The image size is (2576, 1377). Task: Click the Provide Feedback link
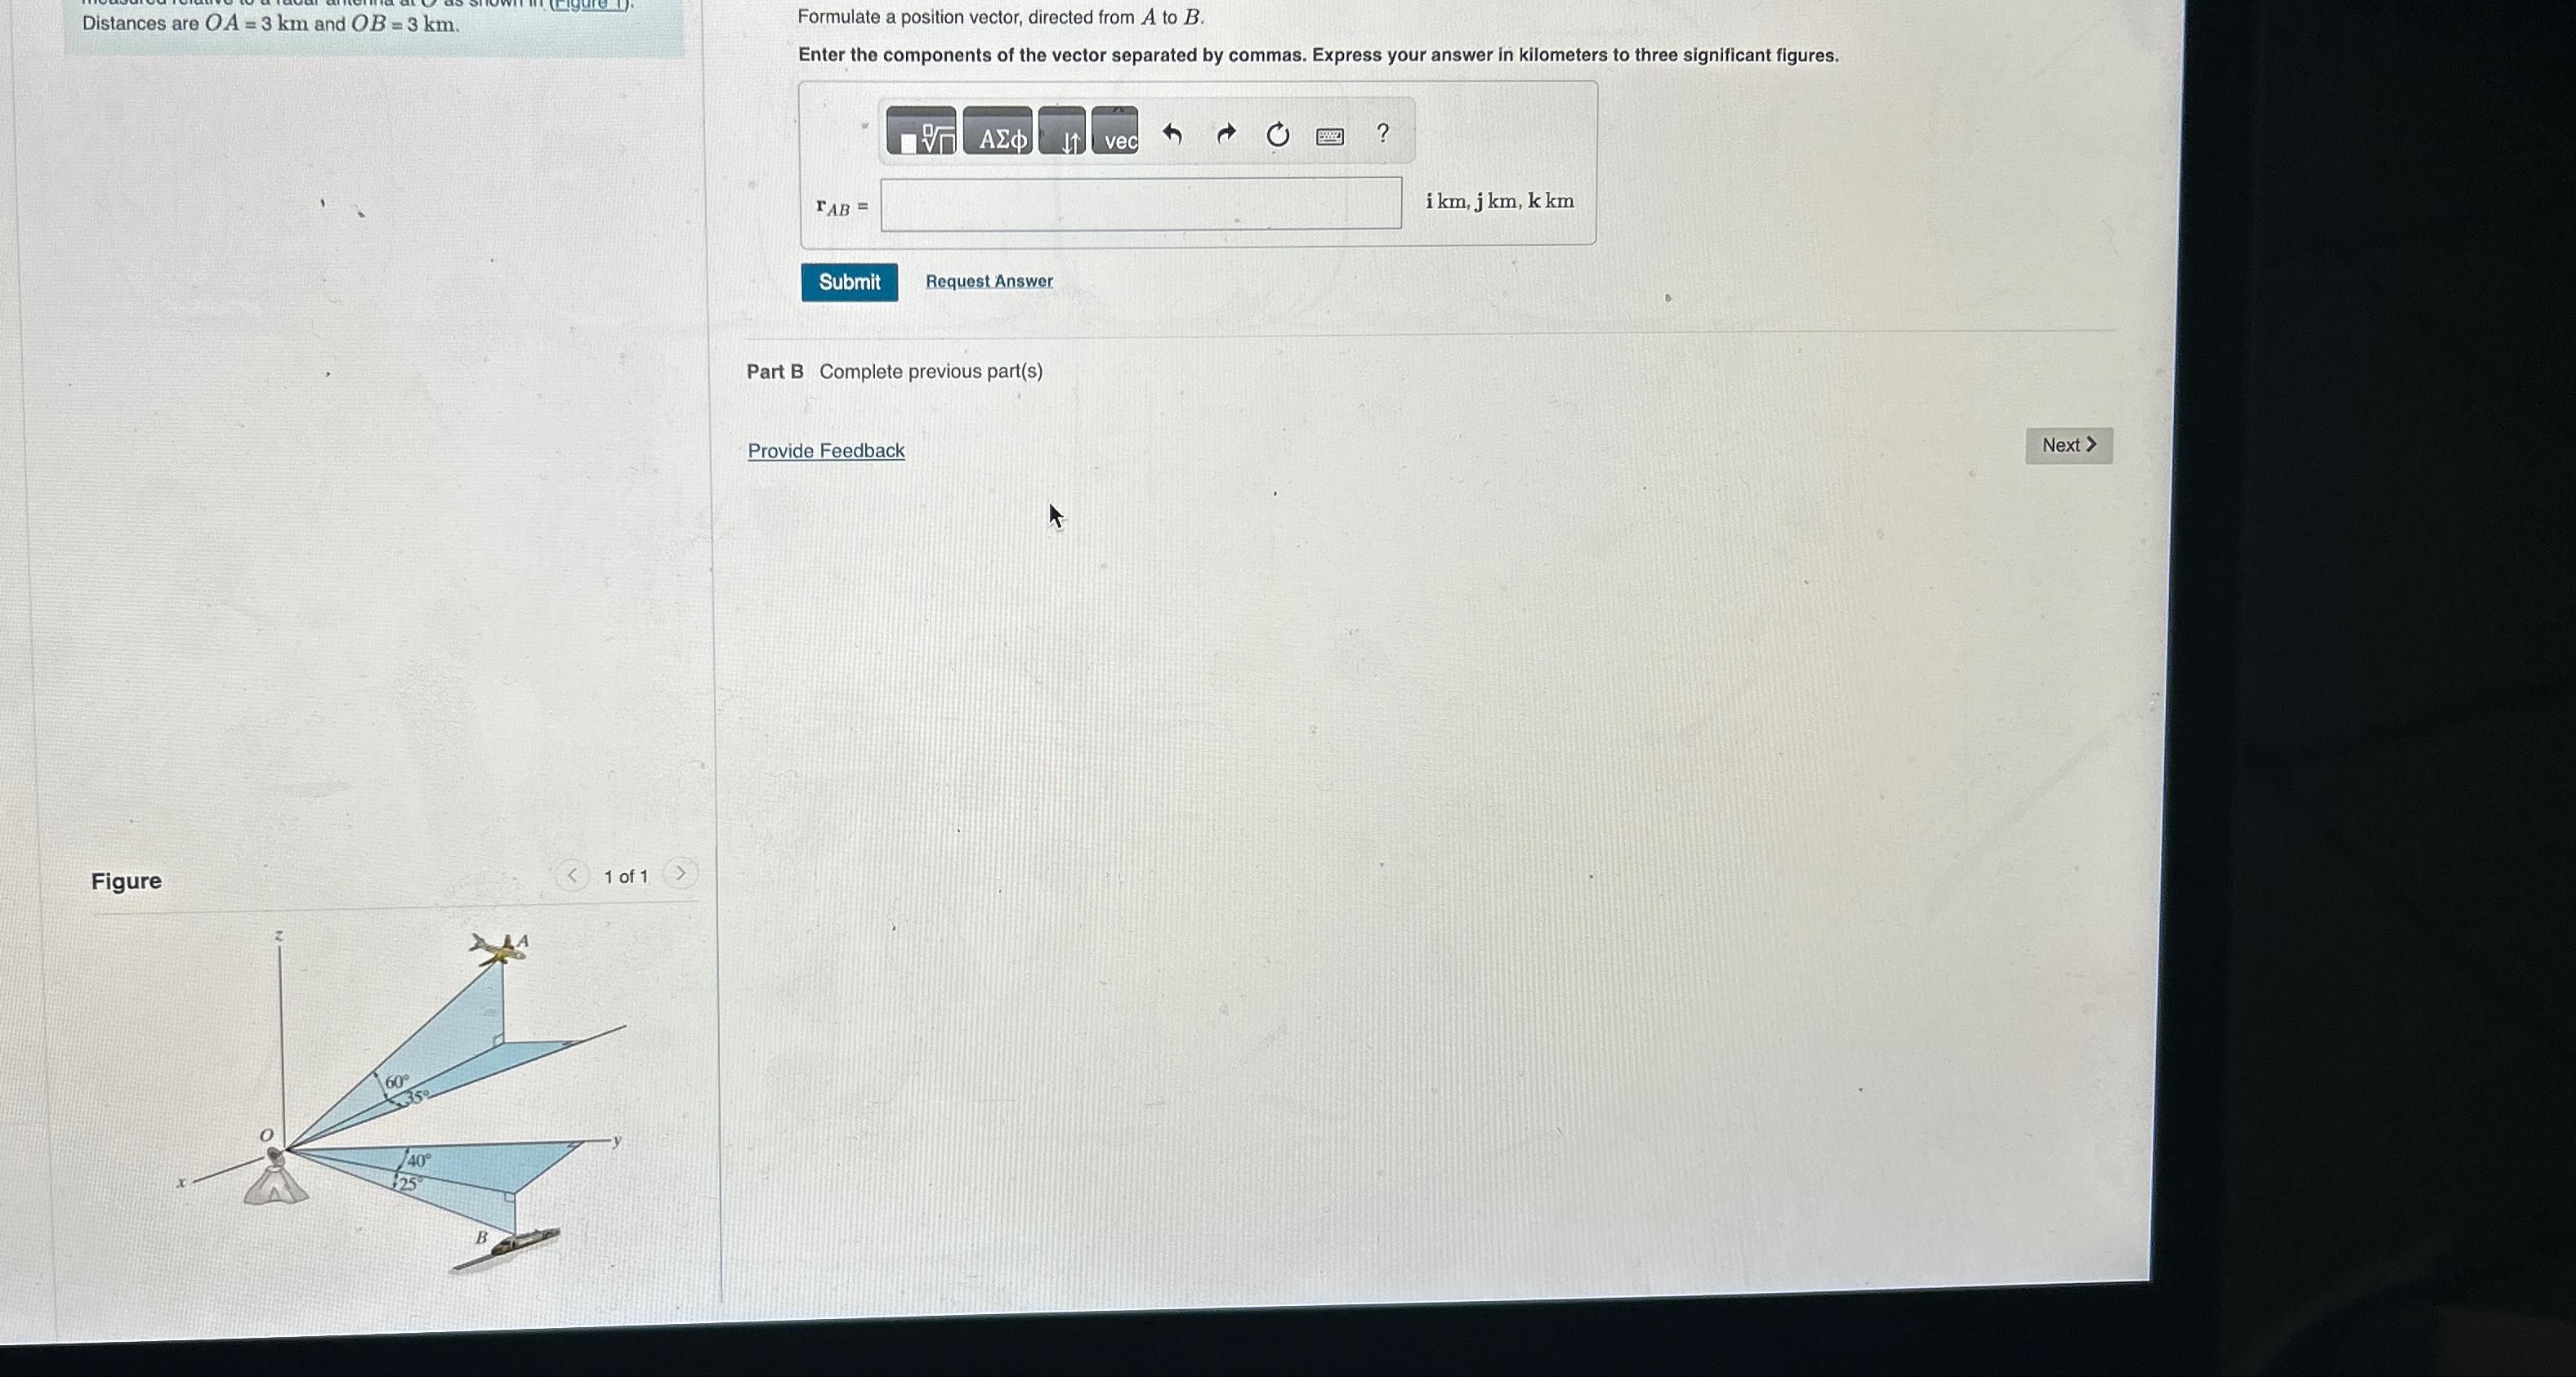point(826,449)
